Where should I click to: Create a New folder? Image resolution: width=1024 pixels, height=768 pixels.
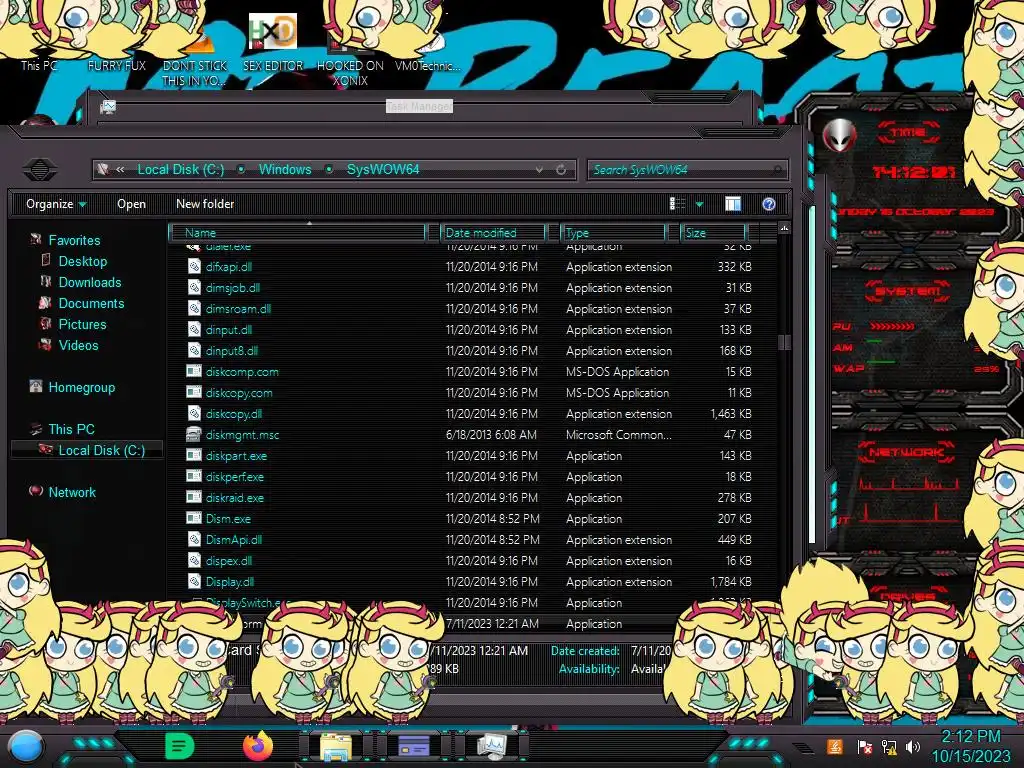coord(205,204)
